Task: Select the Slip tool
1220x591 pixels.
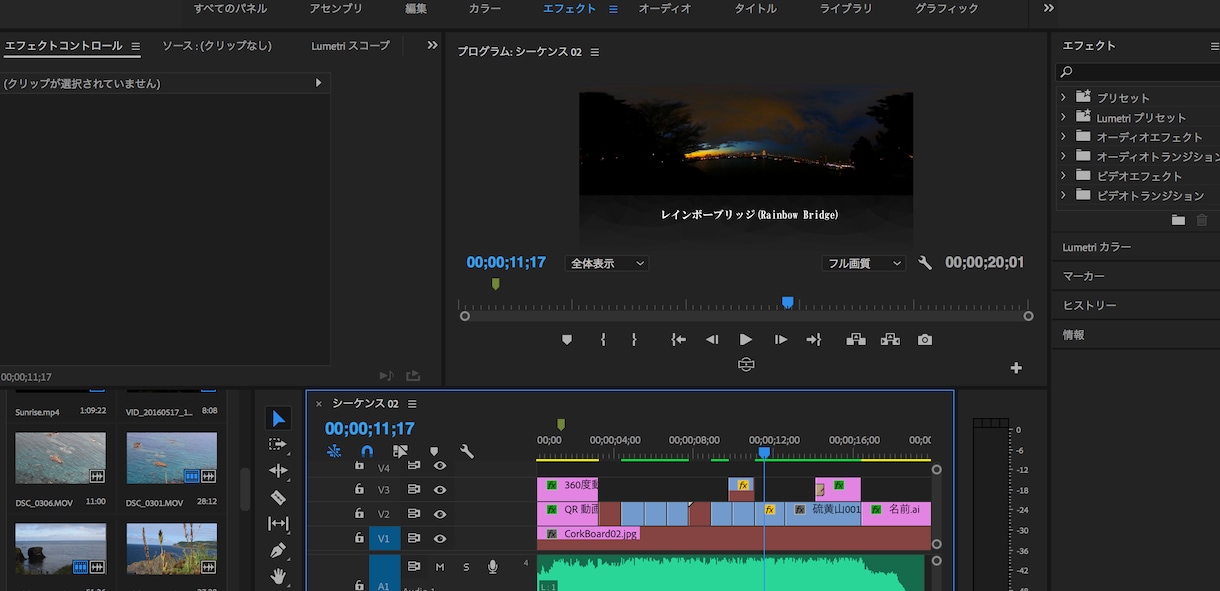Action: click(278, 523)
